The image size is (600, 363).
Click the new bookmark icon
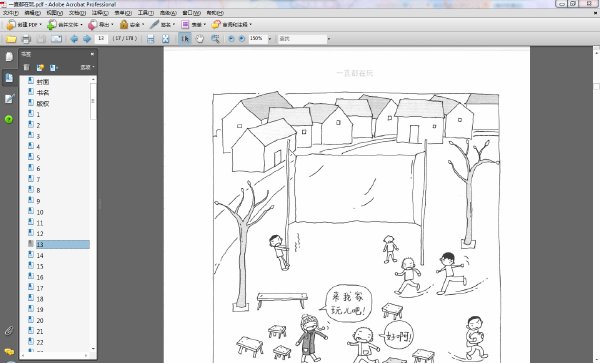pos(40,68)
